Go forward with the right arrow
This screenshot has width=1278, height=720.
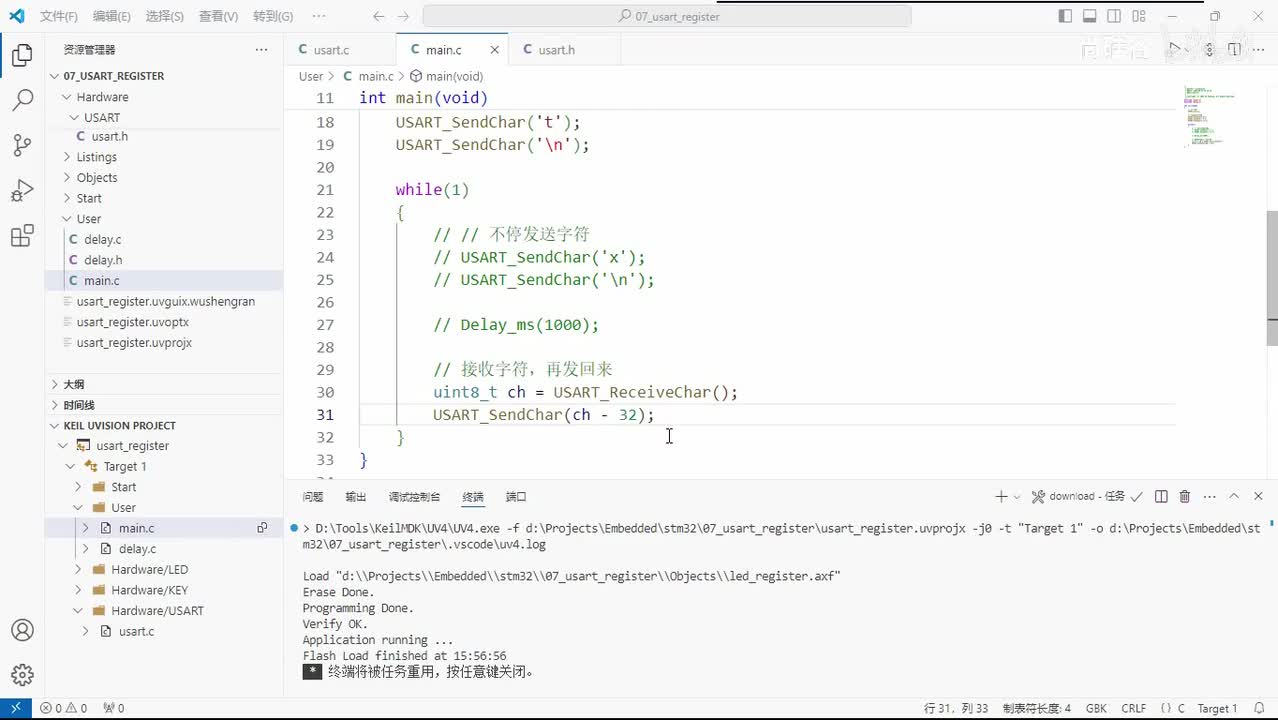[403, 16]
